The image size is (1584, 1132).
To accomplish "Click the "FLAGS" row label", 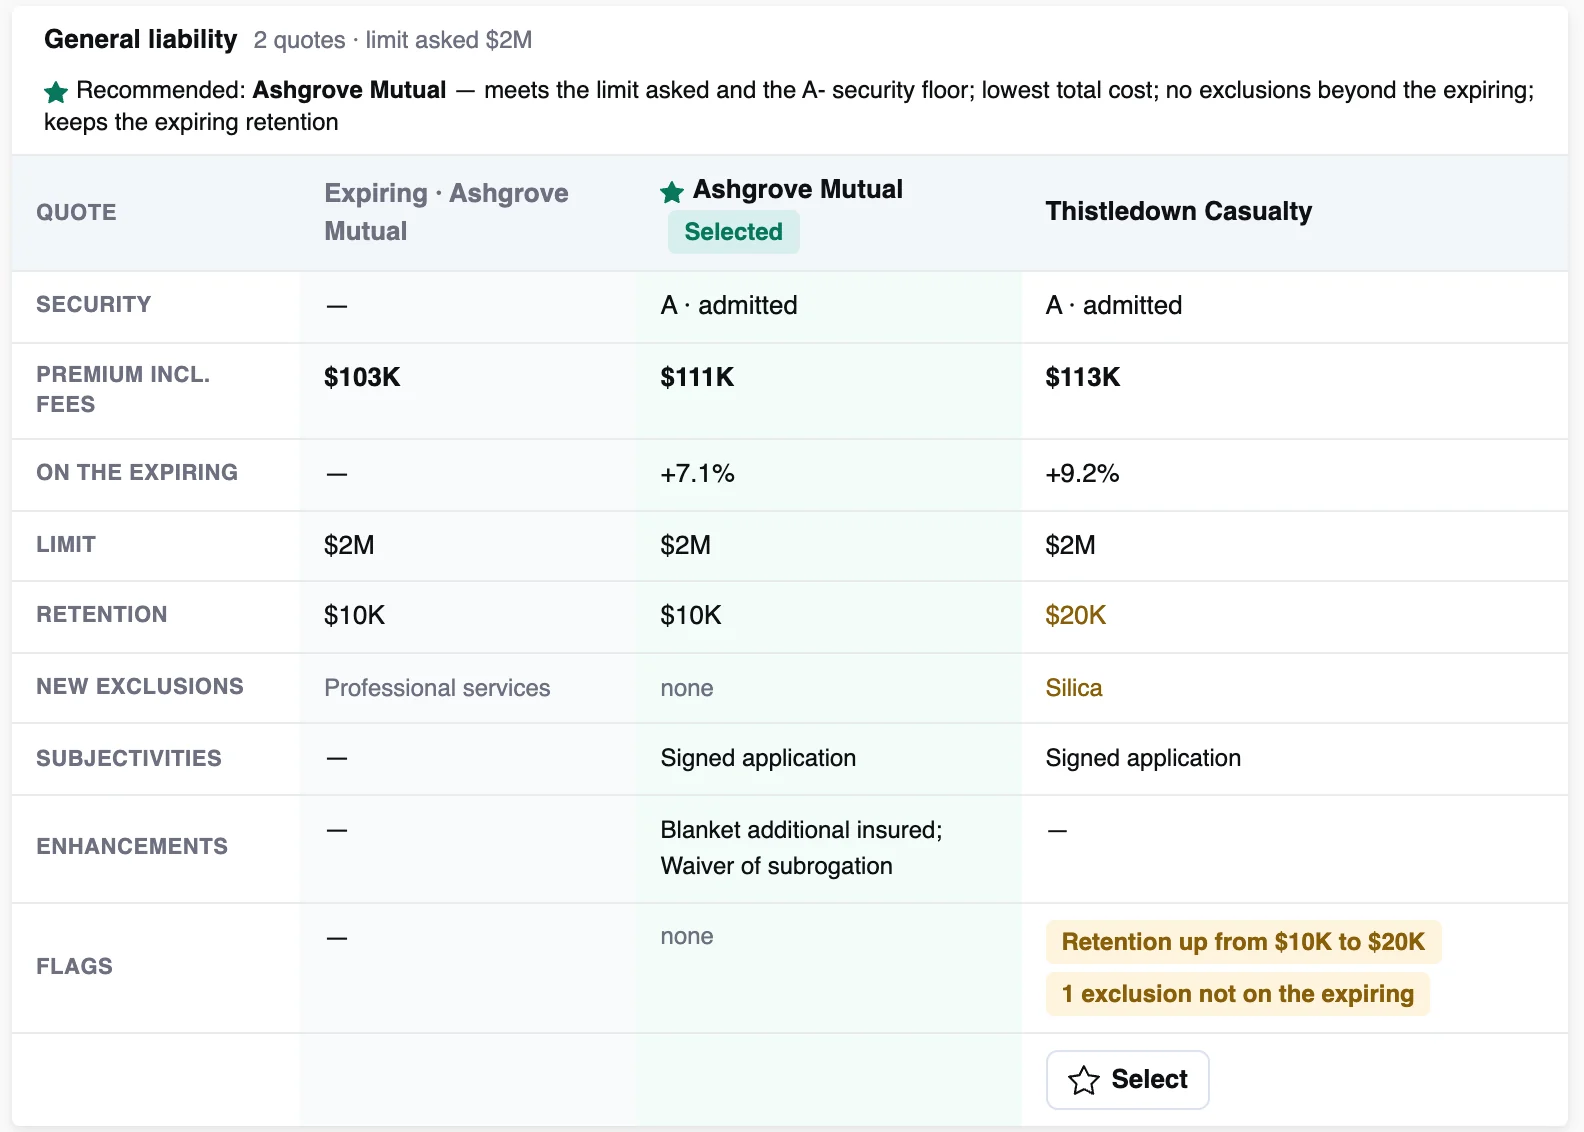I will [x=74, y=966].
